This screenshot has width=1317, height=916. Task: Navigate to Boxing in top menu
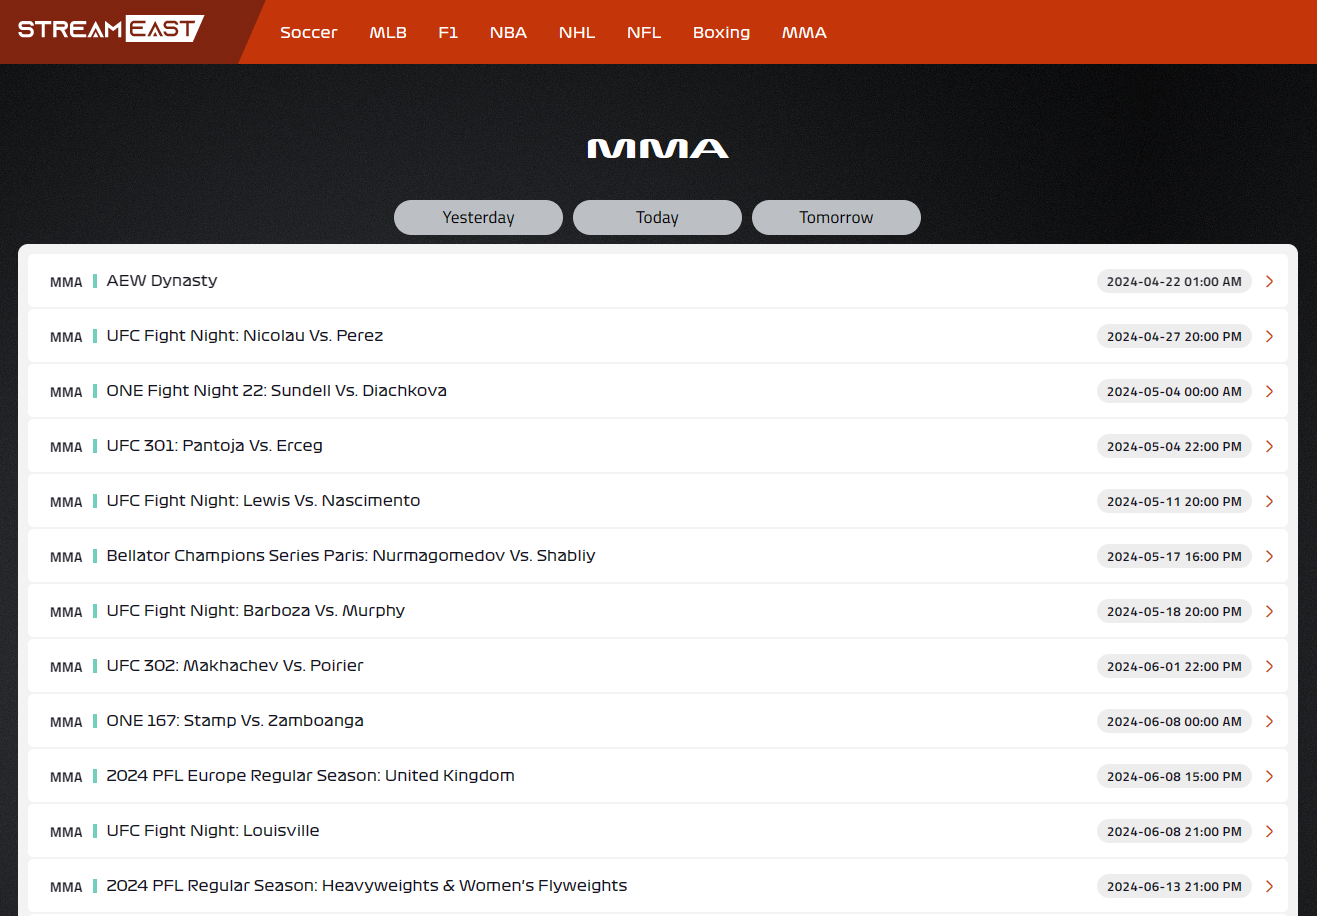(x=721, y=33)
